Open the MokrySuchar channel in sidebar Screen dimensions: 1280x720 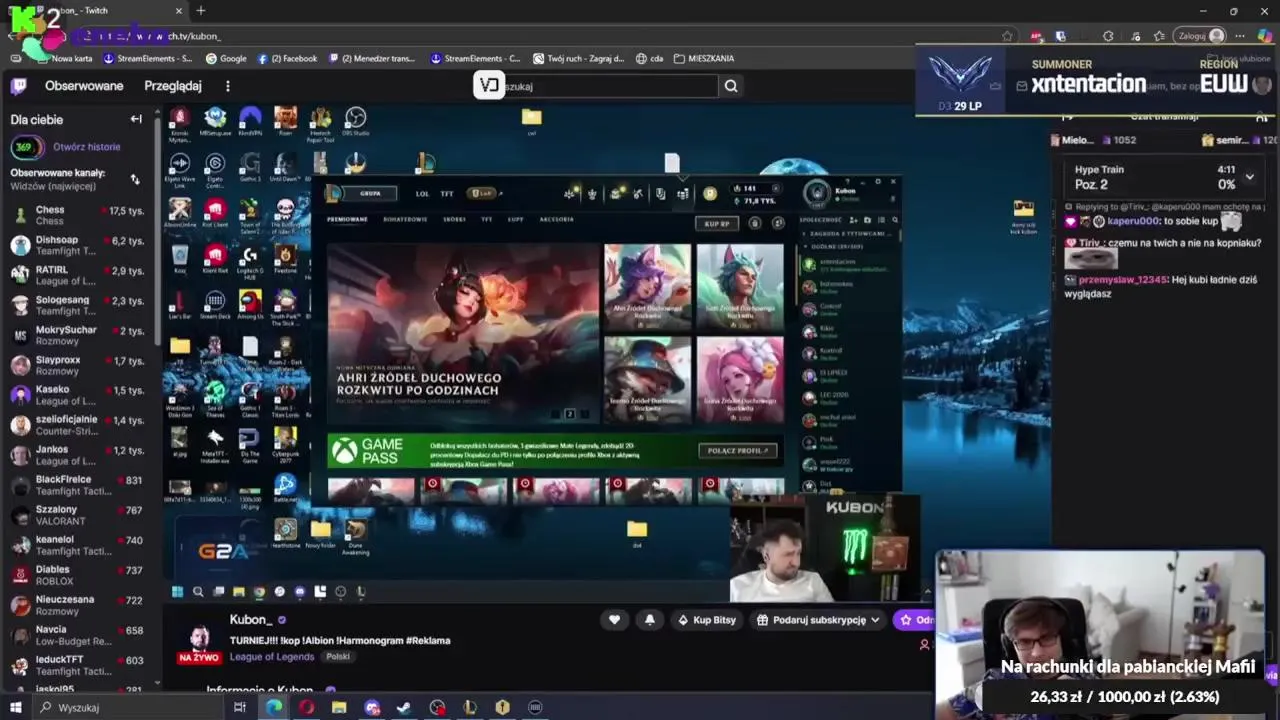(80, 335)
